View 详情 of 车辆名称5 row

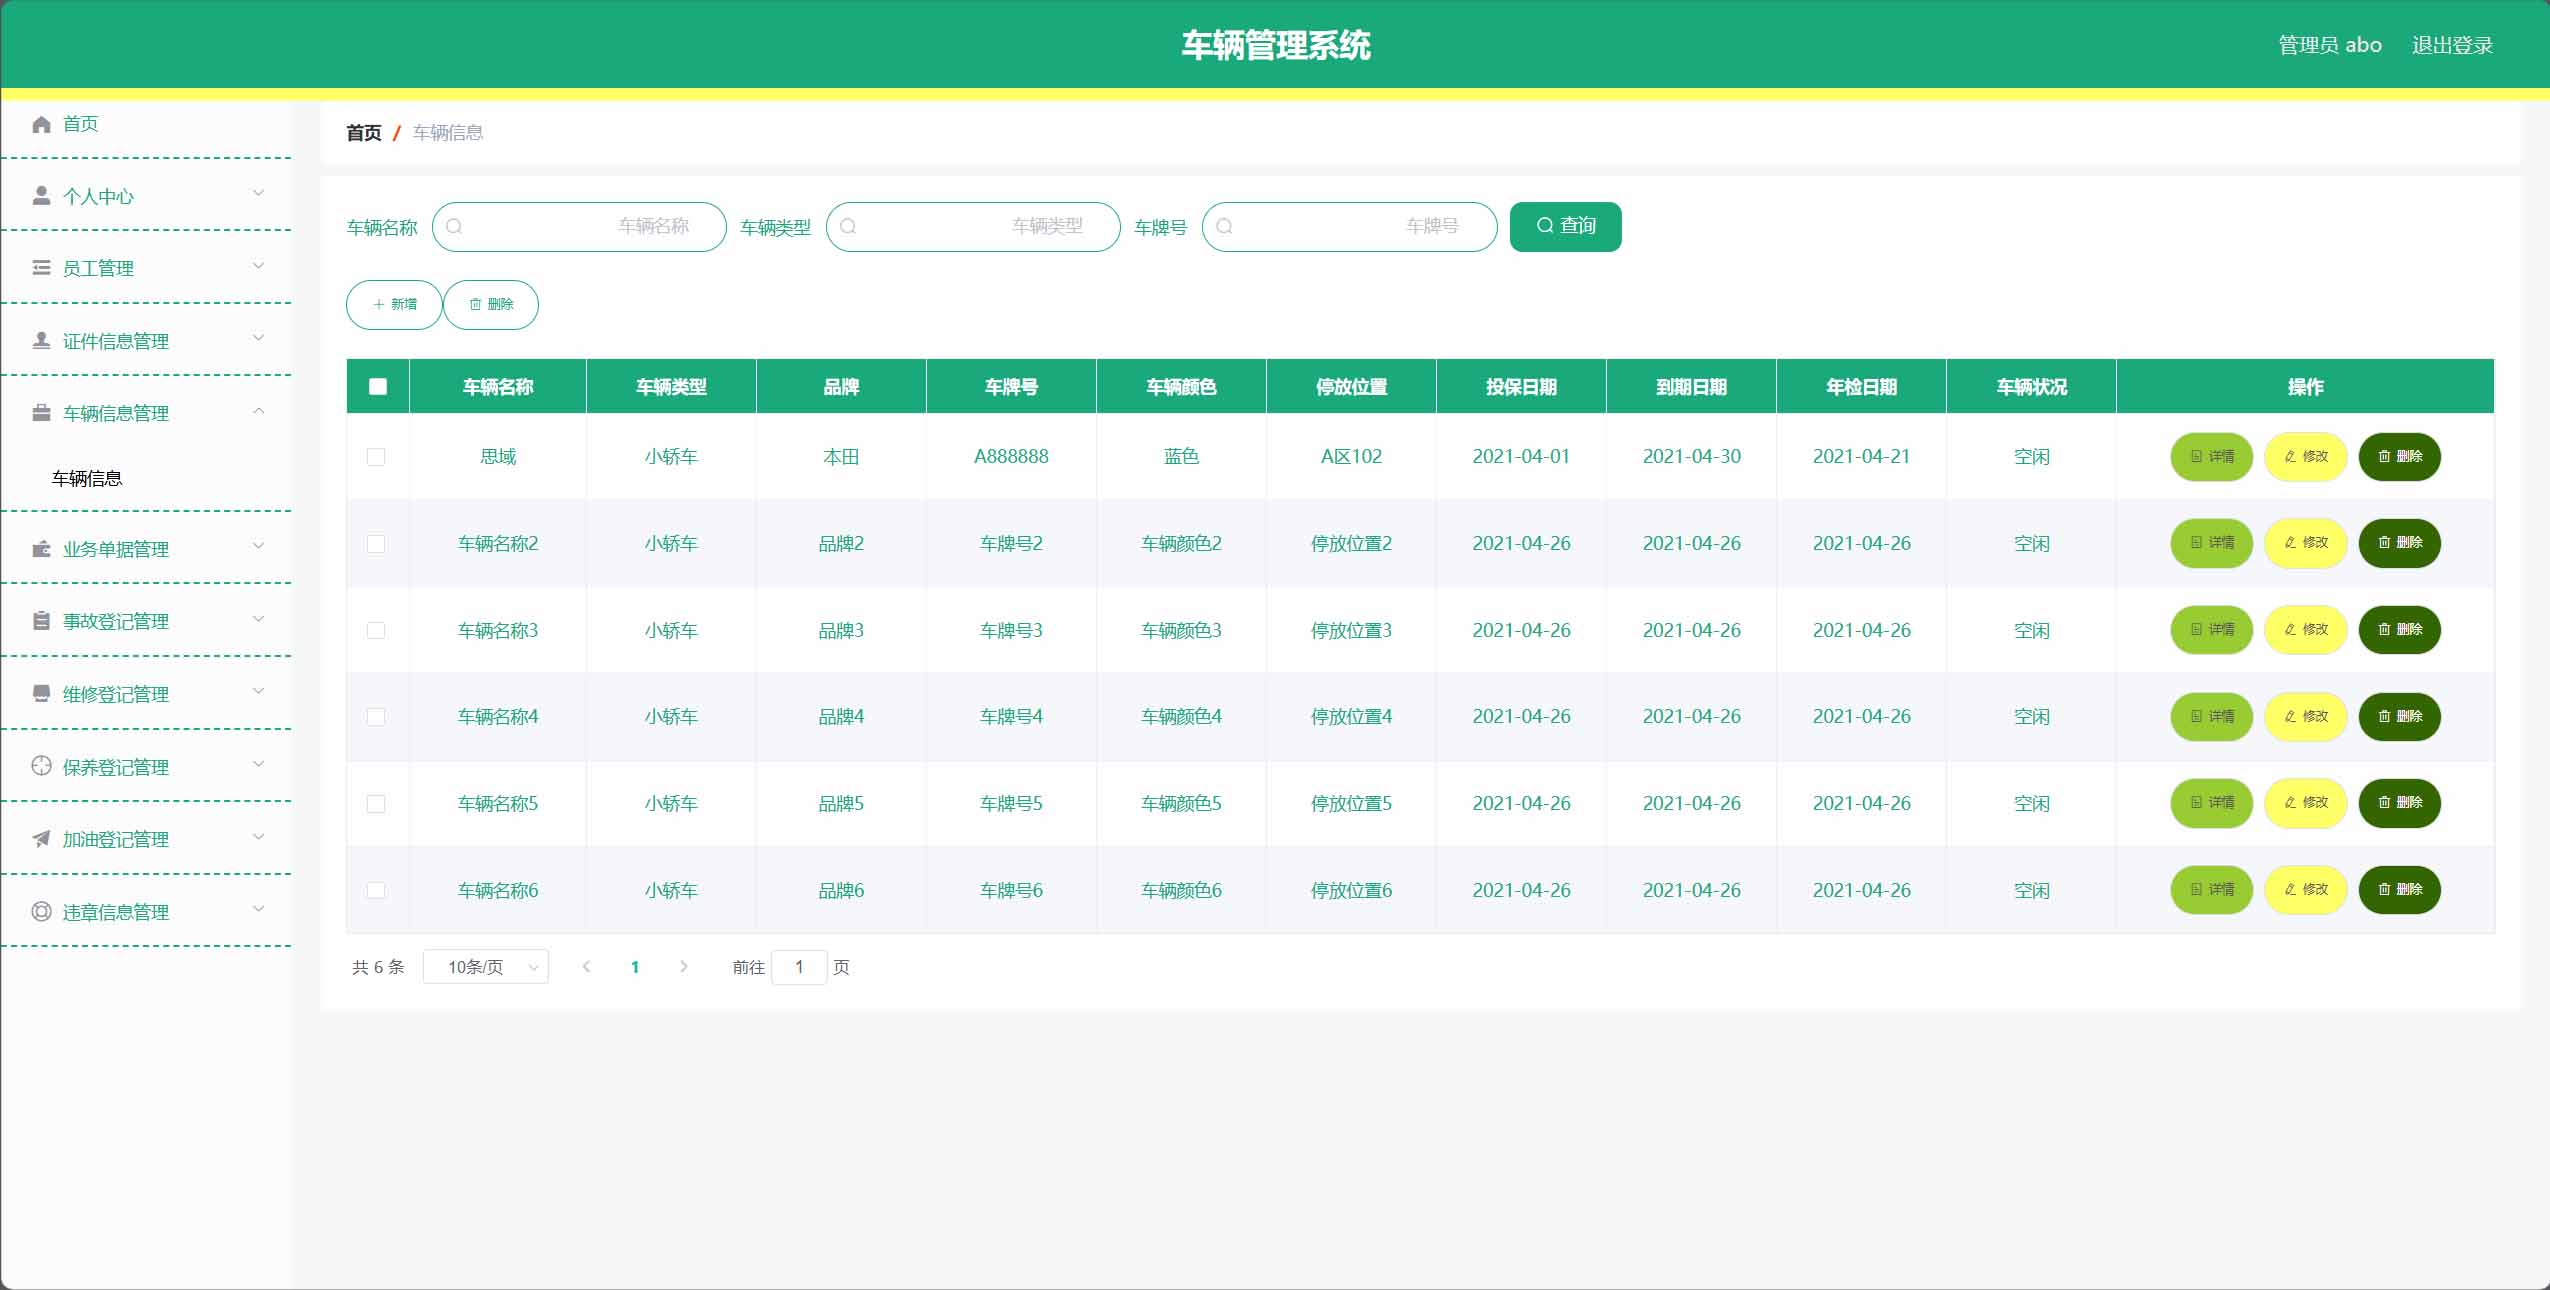2211,802
